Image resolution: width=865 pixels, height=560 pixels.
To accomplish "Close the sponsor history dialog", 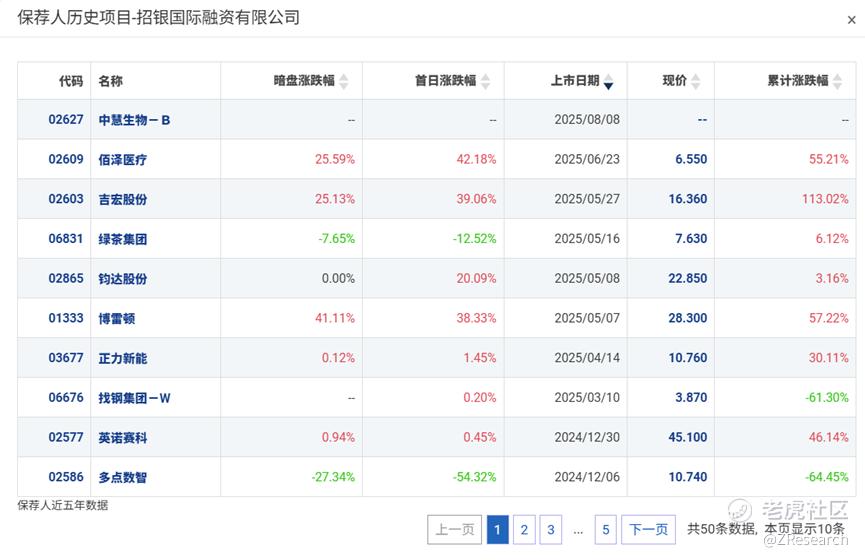I will (851, 20).
